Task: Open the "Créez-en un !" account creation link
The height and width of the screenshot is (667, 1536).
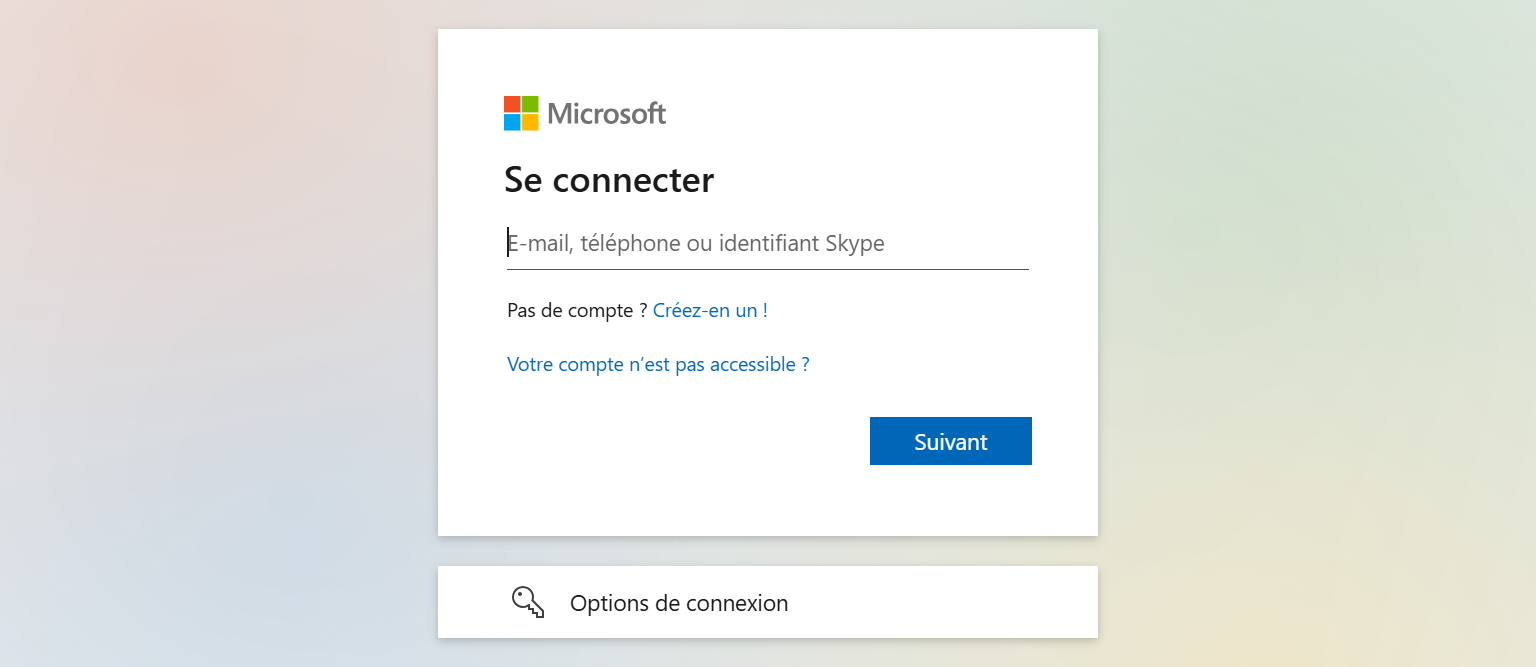Action: coord(710,310)
